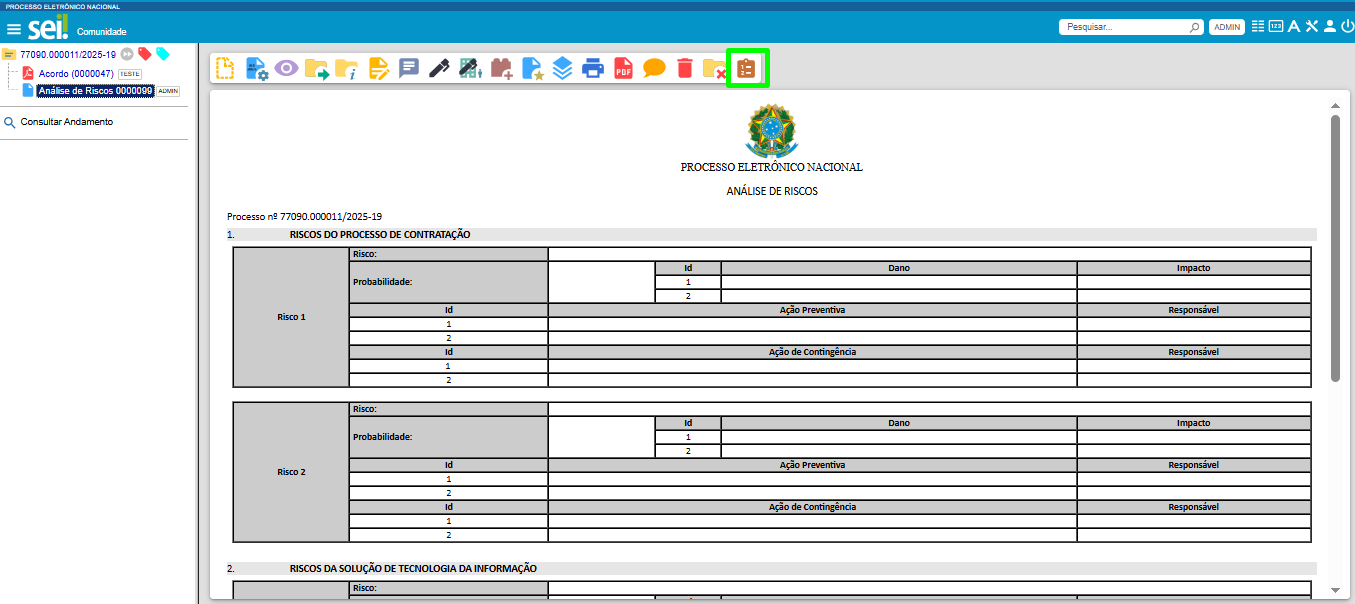Click the brown clipboard checklist icon
The image size is (1355, 604).
(x=746, y=68)
